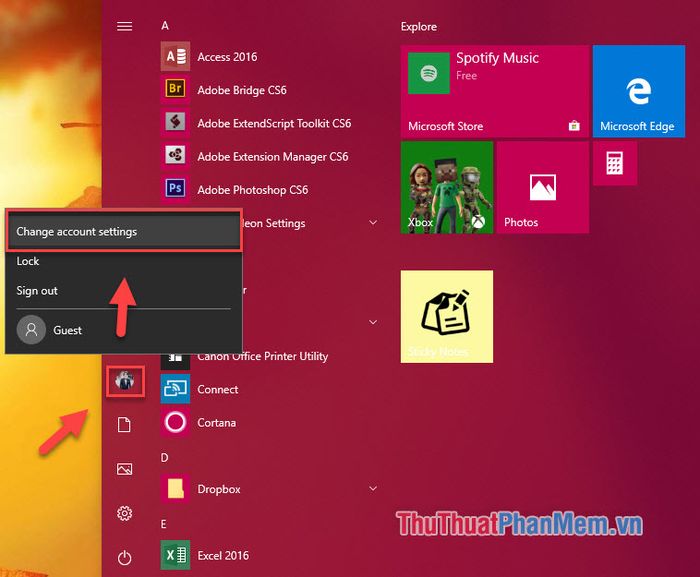The image size is (700, 577).
Task: Click the Explore tile group title
Action: [x=419, y=27]
